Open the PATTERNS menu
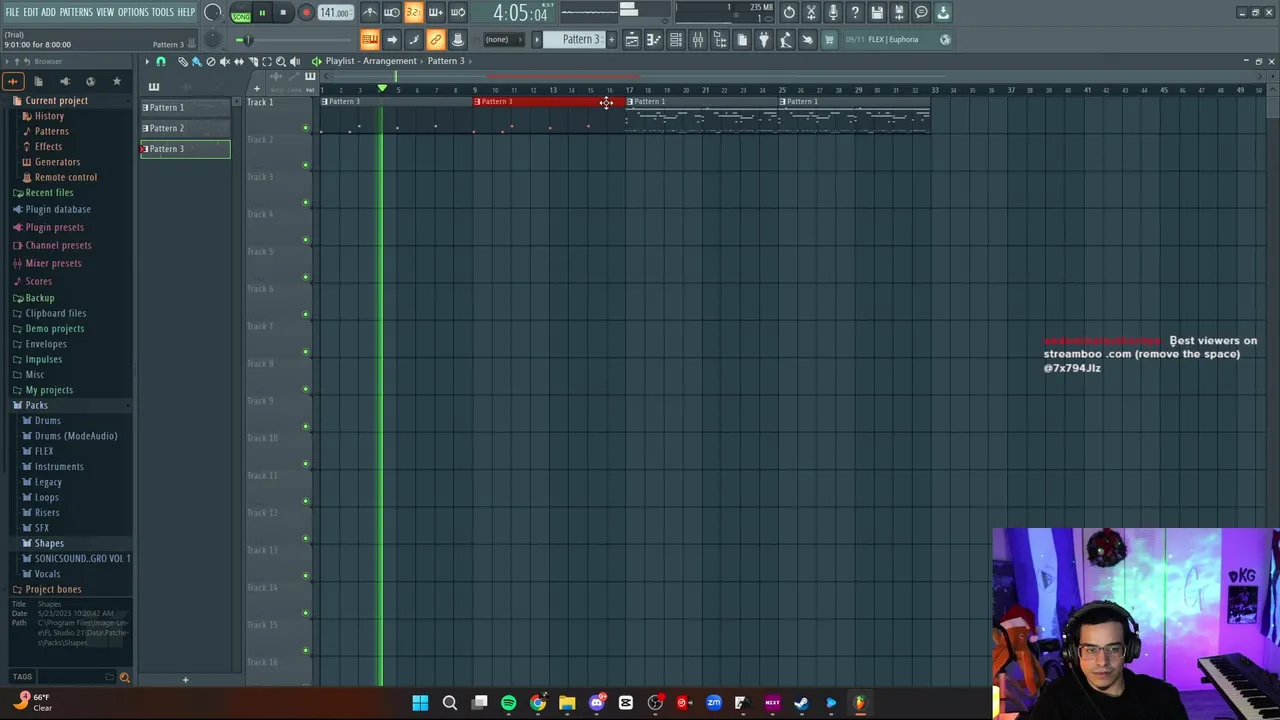The height and width of the screenshot is (720, 1280). [x=76, y=12]
